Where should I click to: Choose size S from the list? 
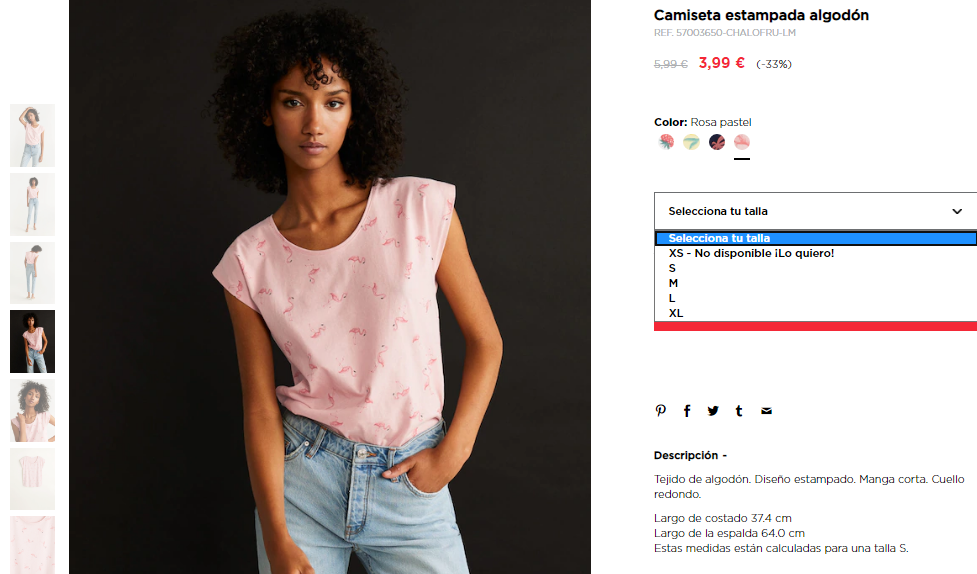(x=816, y=268)
